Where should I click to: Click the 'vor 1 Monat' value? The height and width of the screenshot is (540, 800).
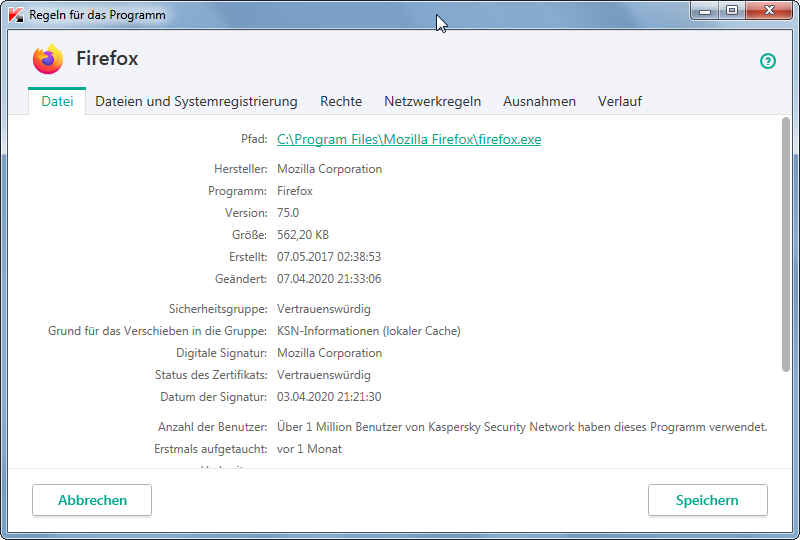[309, 449]
